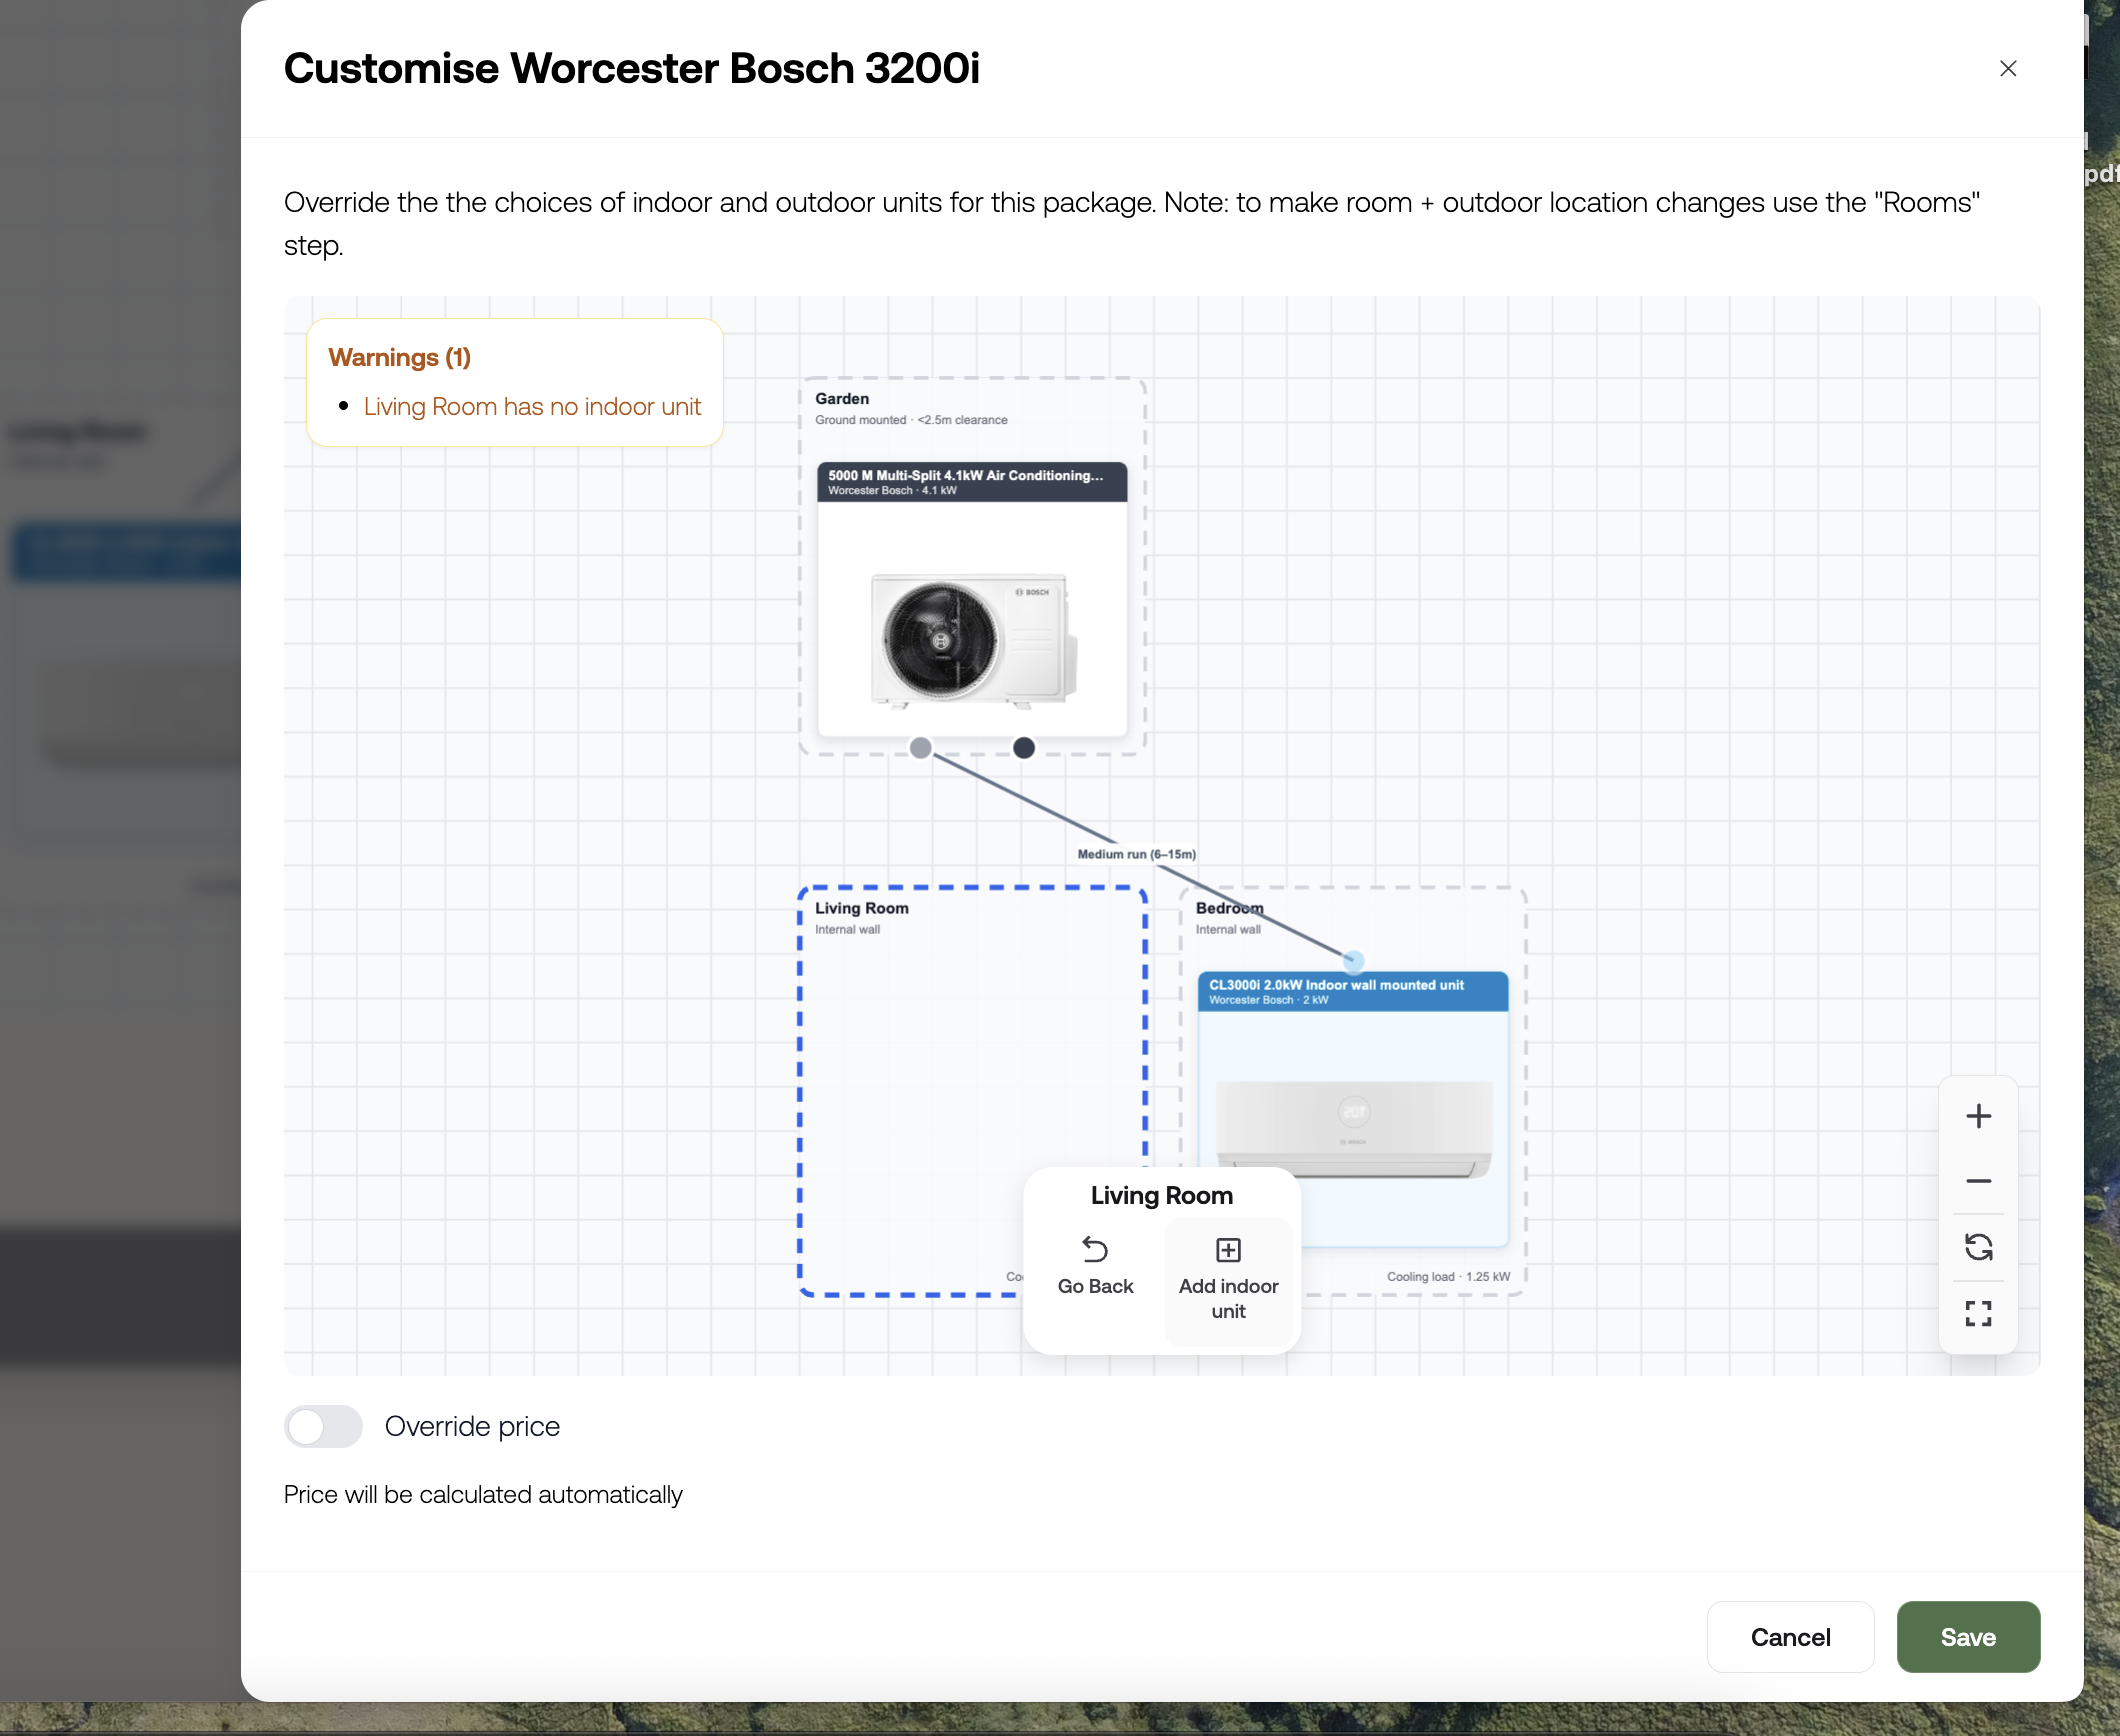This screenshot has height=1736, width=2120.
Task: Click the Price will be calculated automatically text
Action: [483, 1494]
